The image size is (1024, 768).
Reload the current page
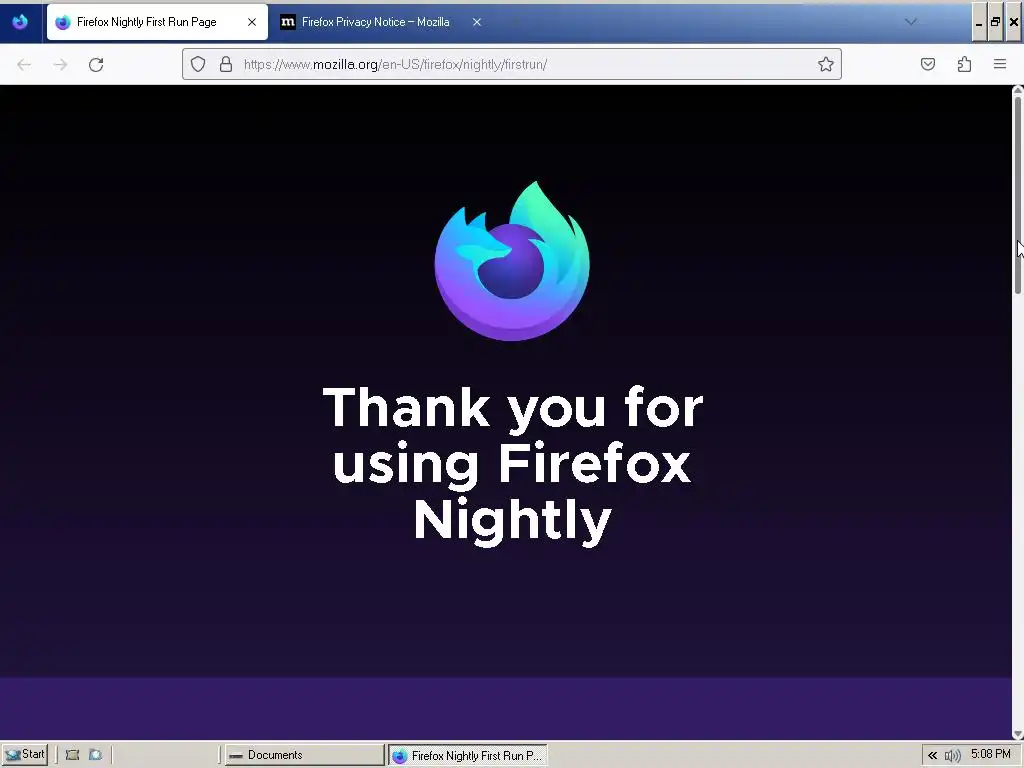96,65
